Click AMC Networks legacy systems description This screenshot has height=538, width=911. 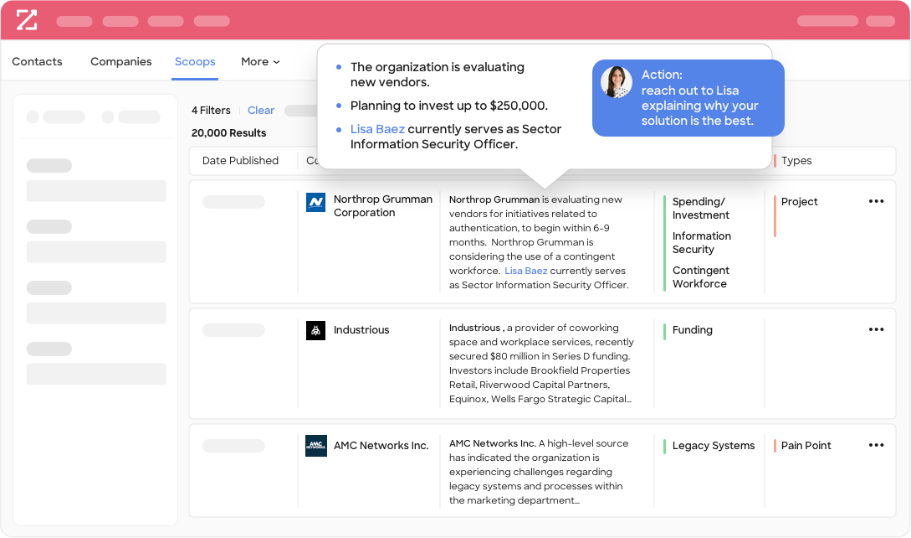click(538, 472)
